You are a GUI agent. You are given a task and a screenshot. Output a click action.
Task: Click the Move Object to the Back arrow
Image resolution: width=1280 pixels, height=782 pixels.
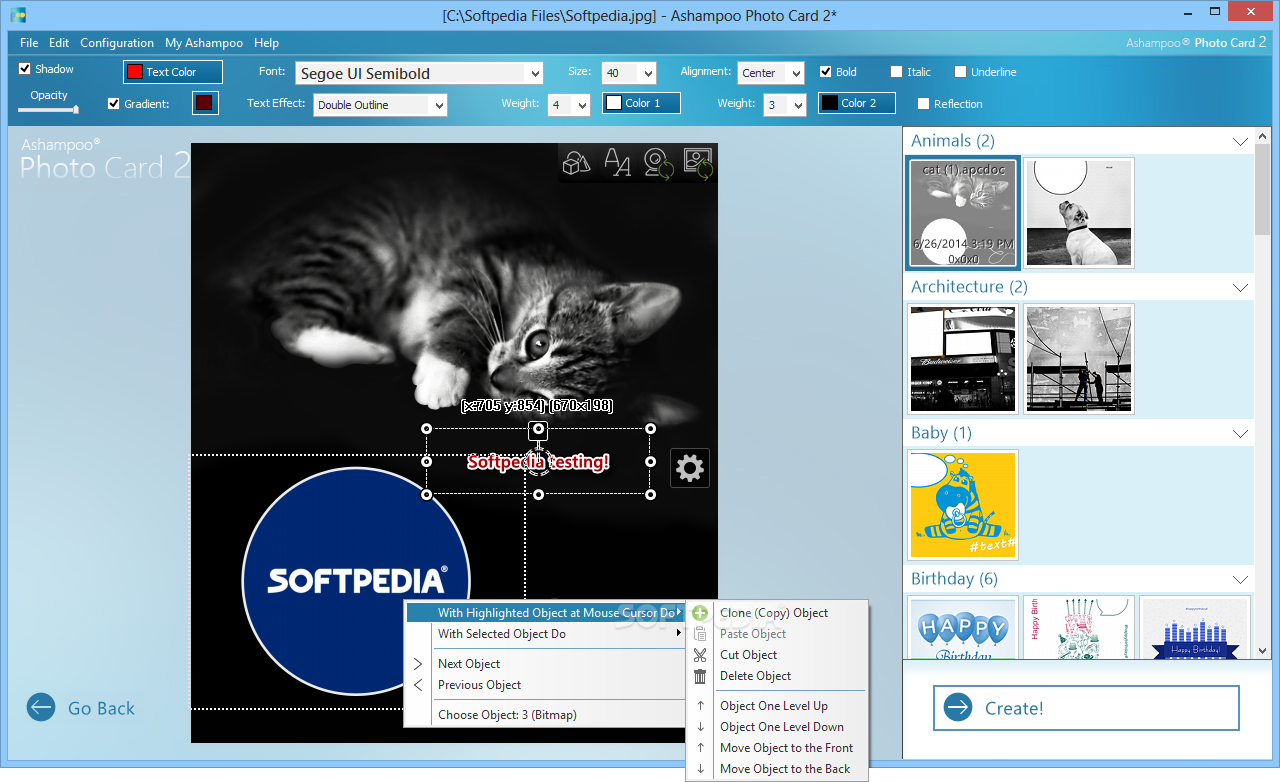click(x=701, y=769)
